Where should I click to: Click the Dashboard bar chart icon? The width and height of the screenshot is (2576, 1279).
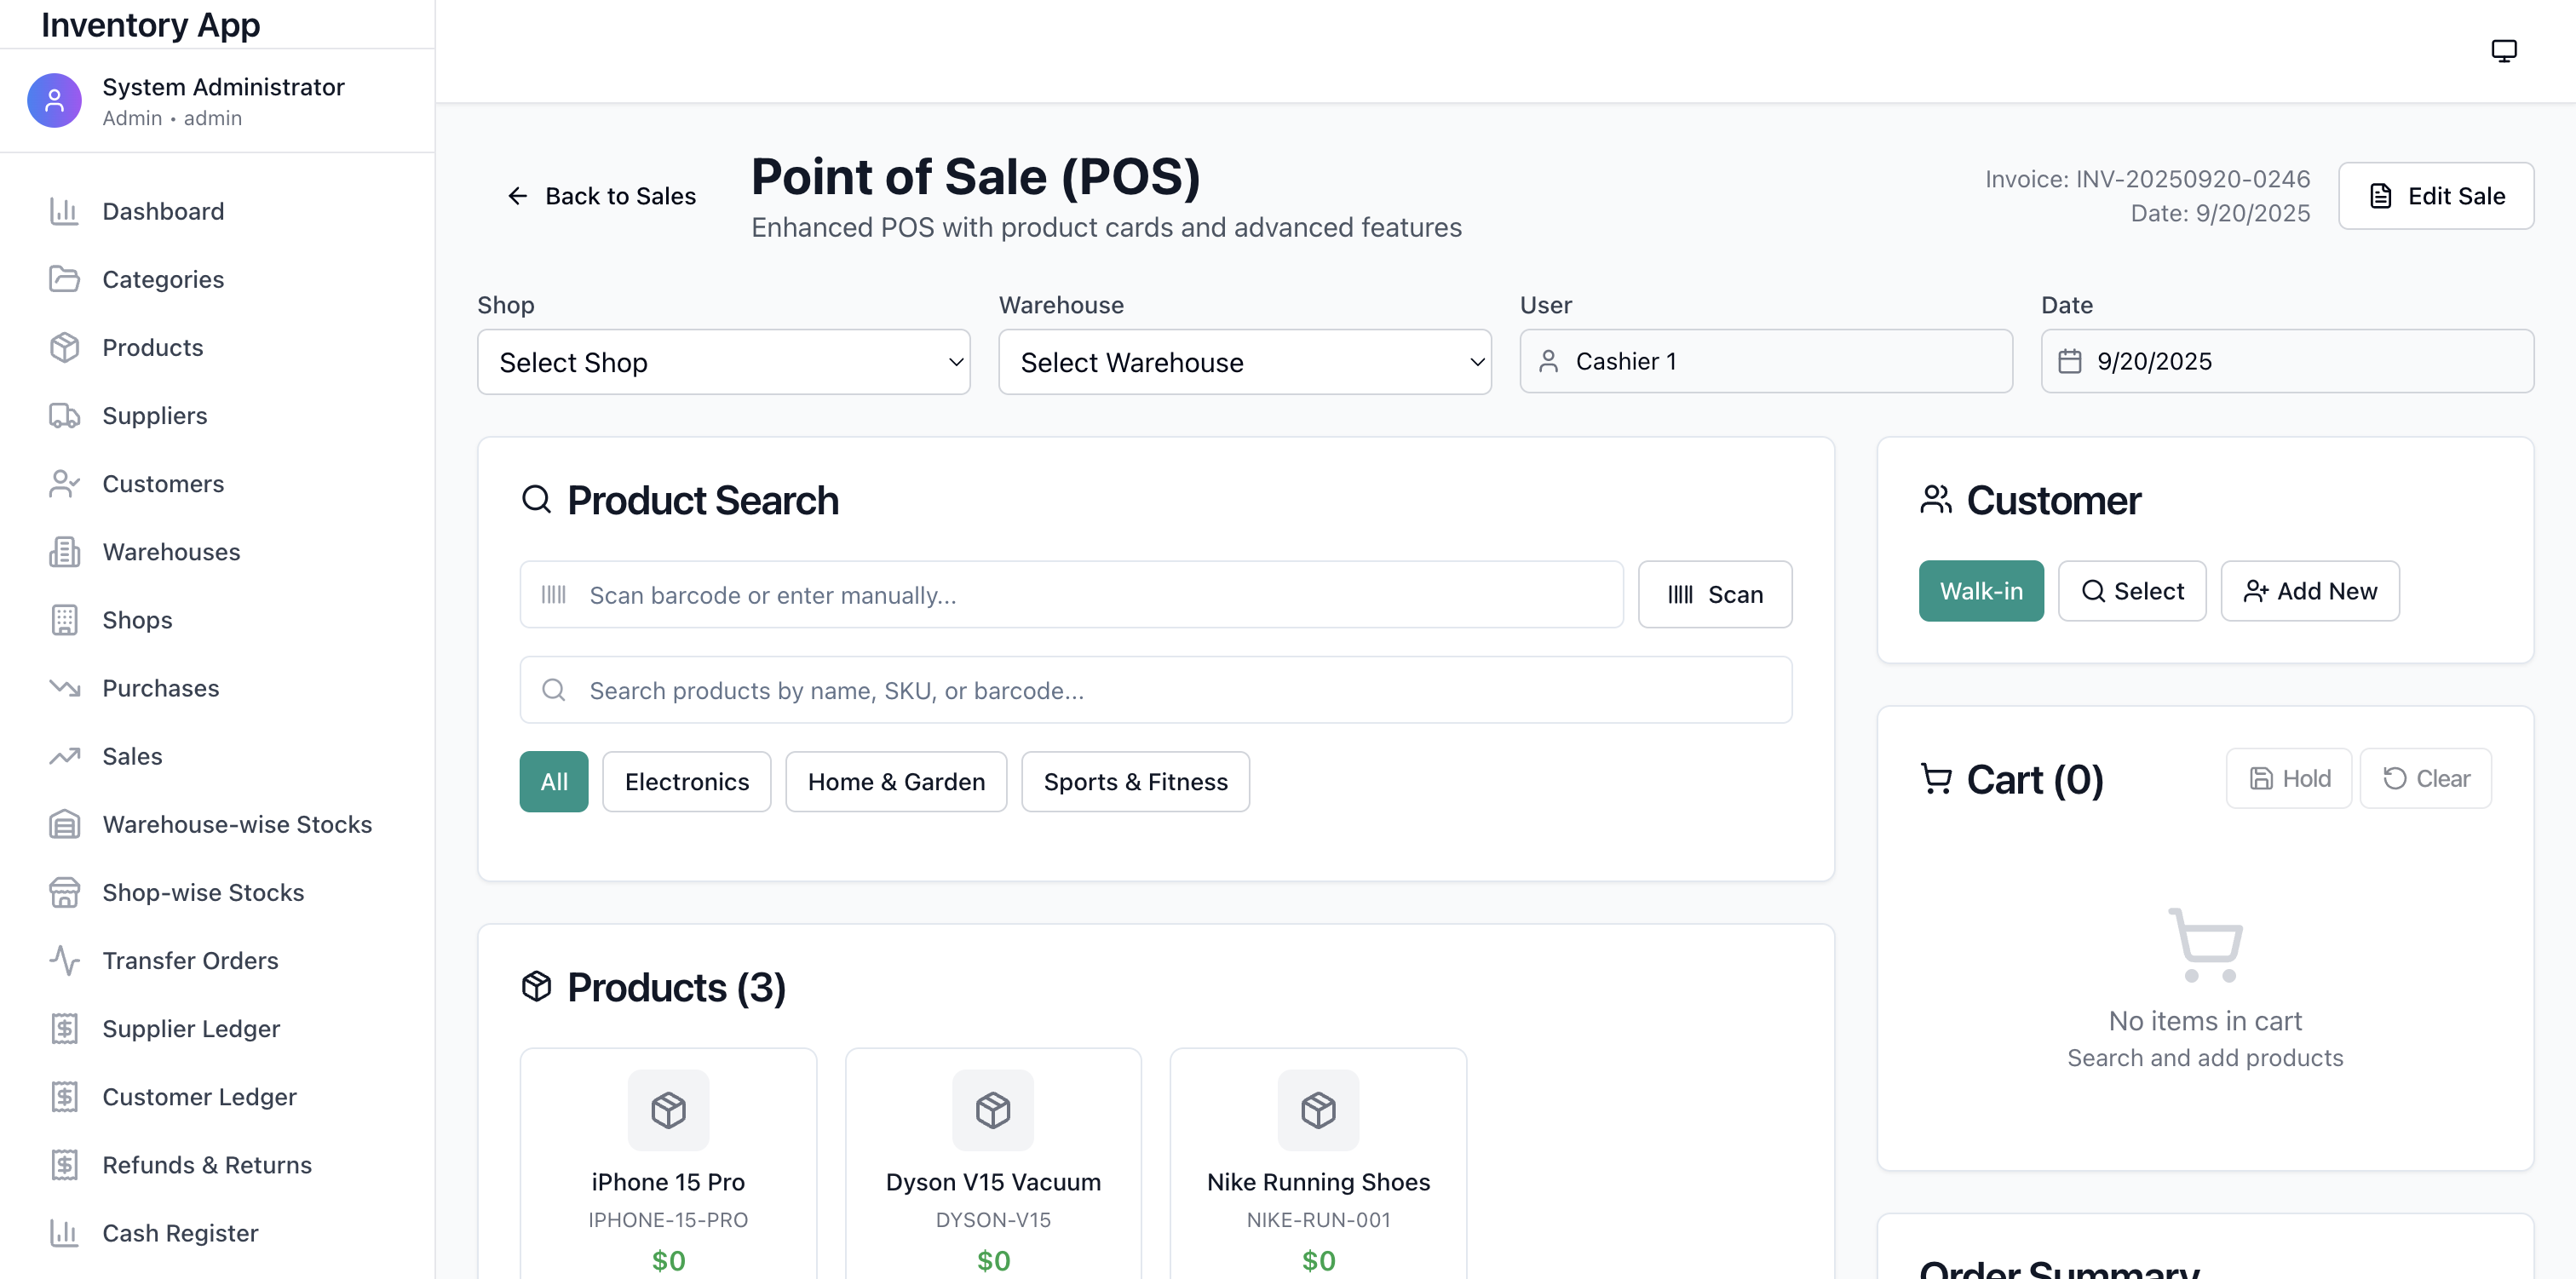pos(64,211)
